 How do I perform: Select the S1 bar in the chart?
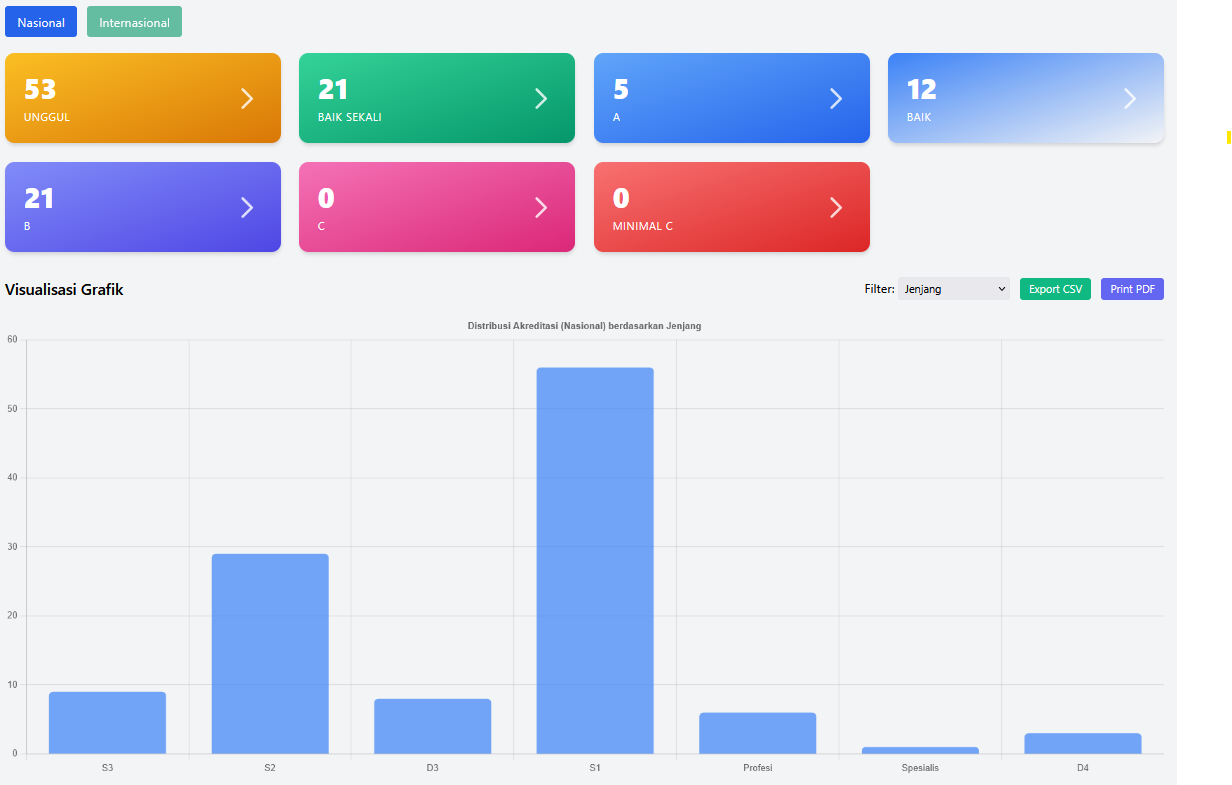coord(595,560)
